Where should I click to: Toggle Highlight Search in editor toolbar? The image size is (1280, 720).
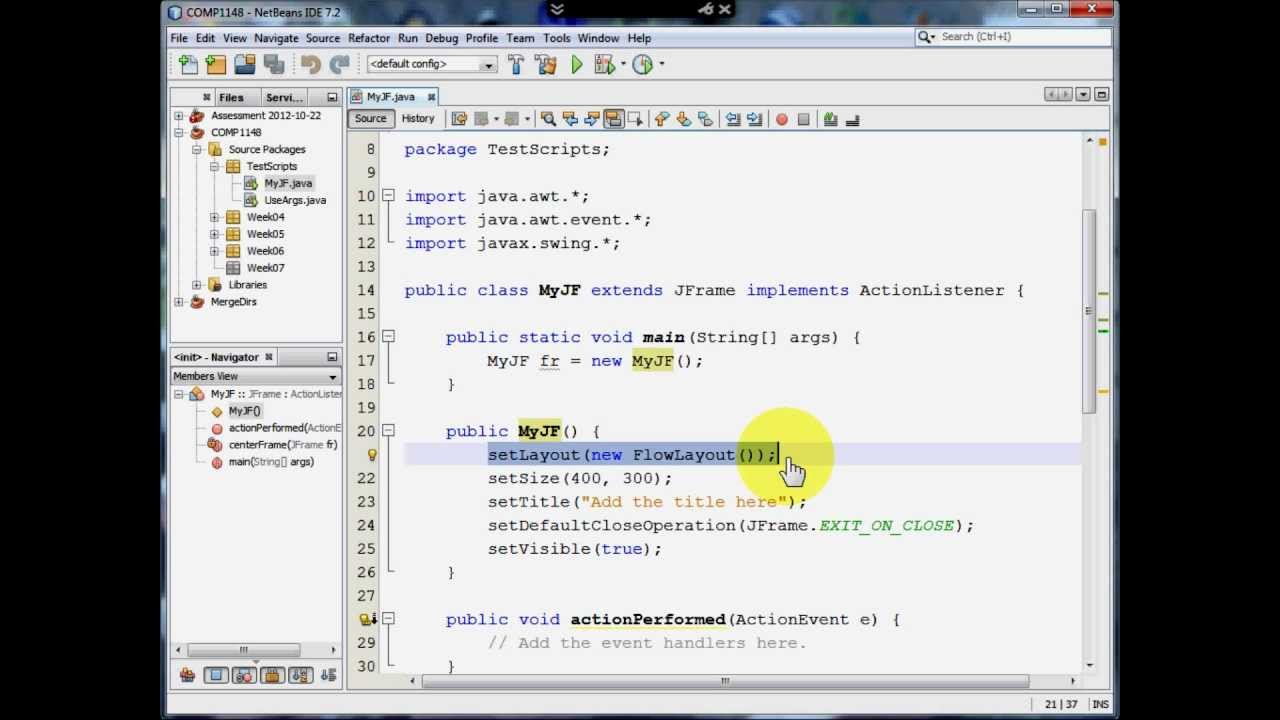(614, 119)
